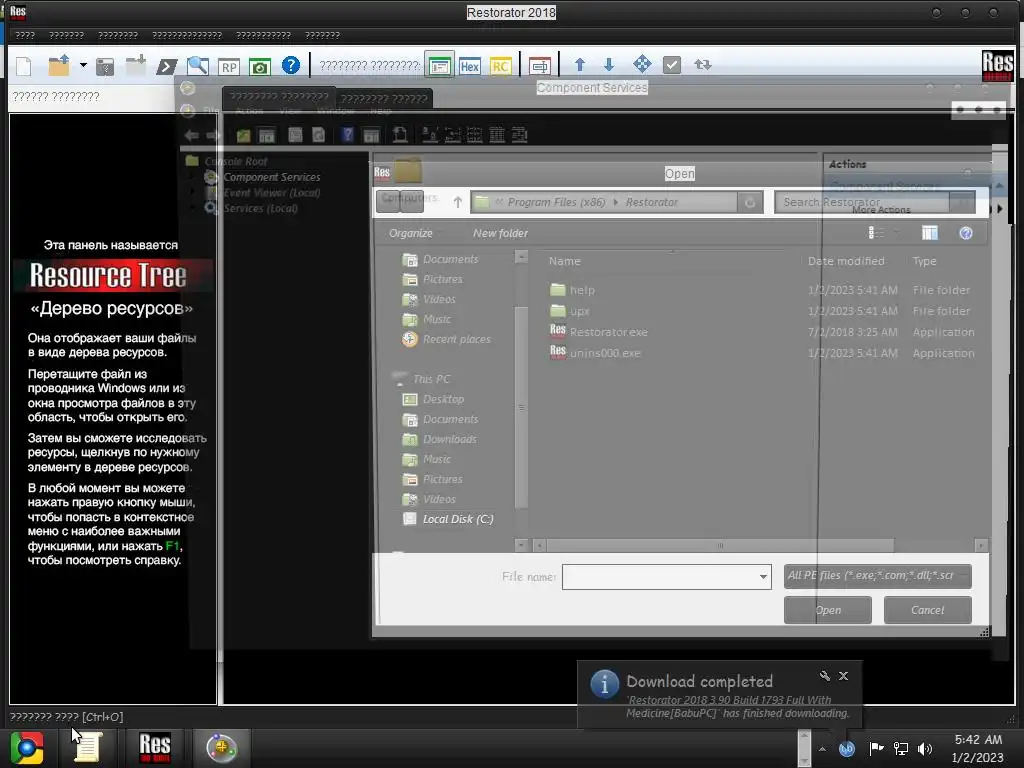
Task: Click New folder in the Open dialog
Action: (x=500, y=233)
